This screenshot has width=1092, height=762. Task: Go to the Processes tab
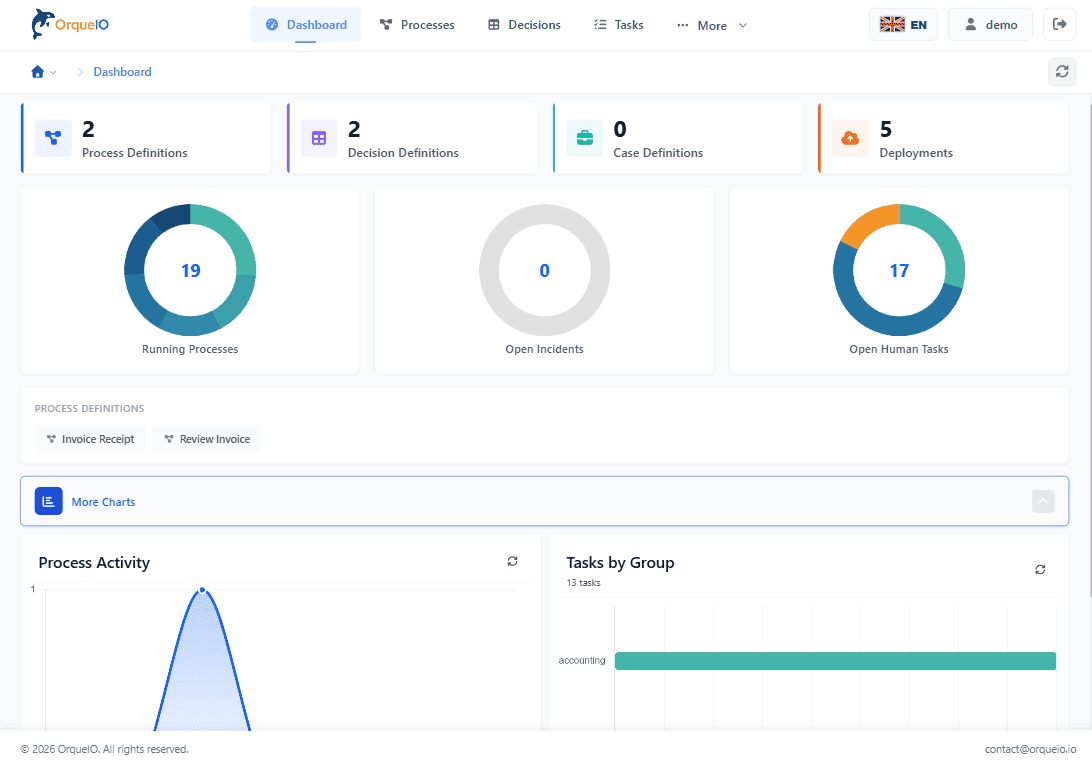coord(416,24)
